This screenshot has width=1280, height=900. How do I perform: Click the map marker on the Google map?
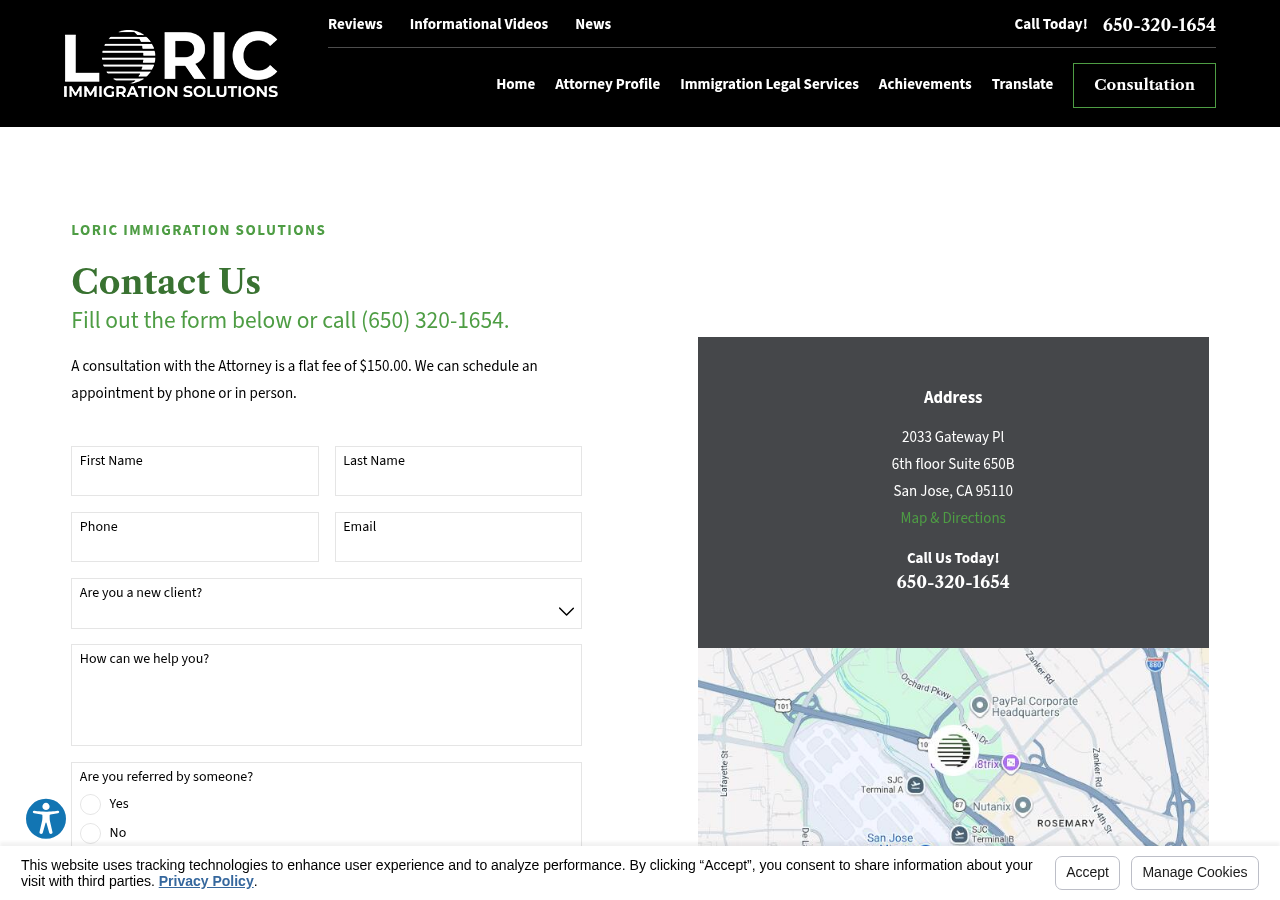952,752
